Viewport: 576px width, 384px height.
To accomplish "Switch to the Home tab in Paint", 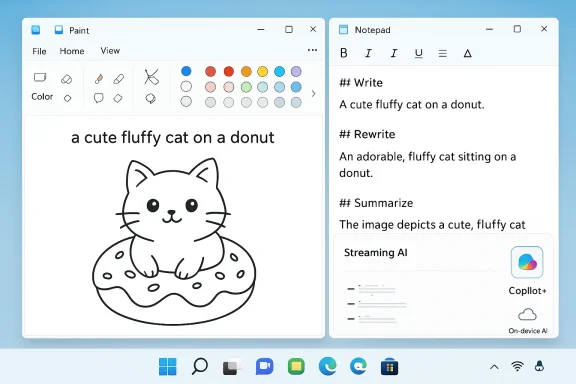I will pyautogui.click(x=72, y=51).
